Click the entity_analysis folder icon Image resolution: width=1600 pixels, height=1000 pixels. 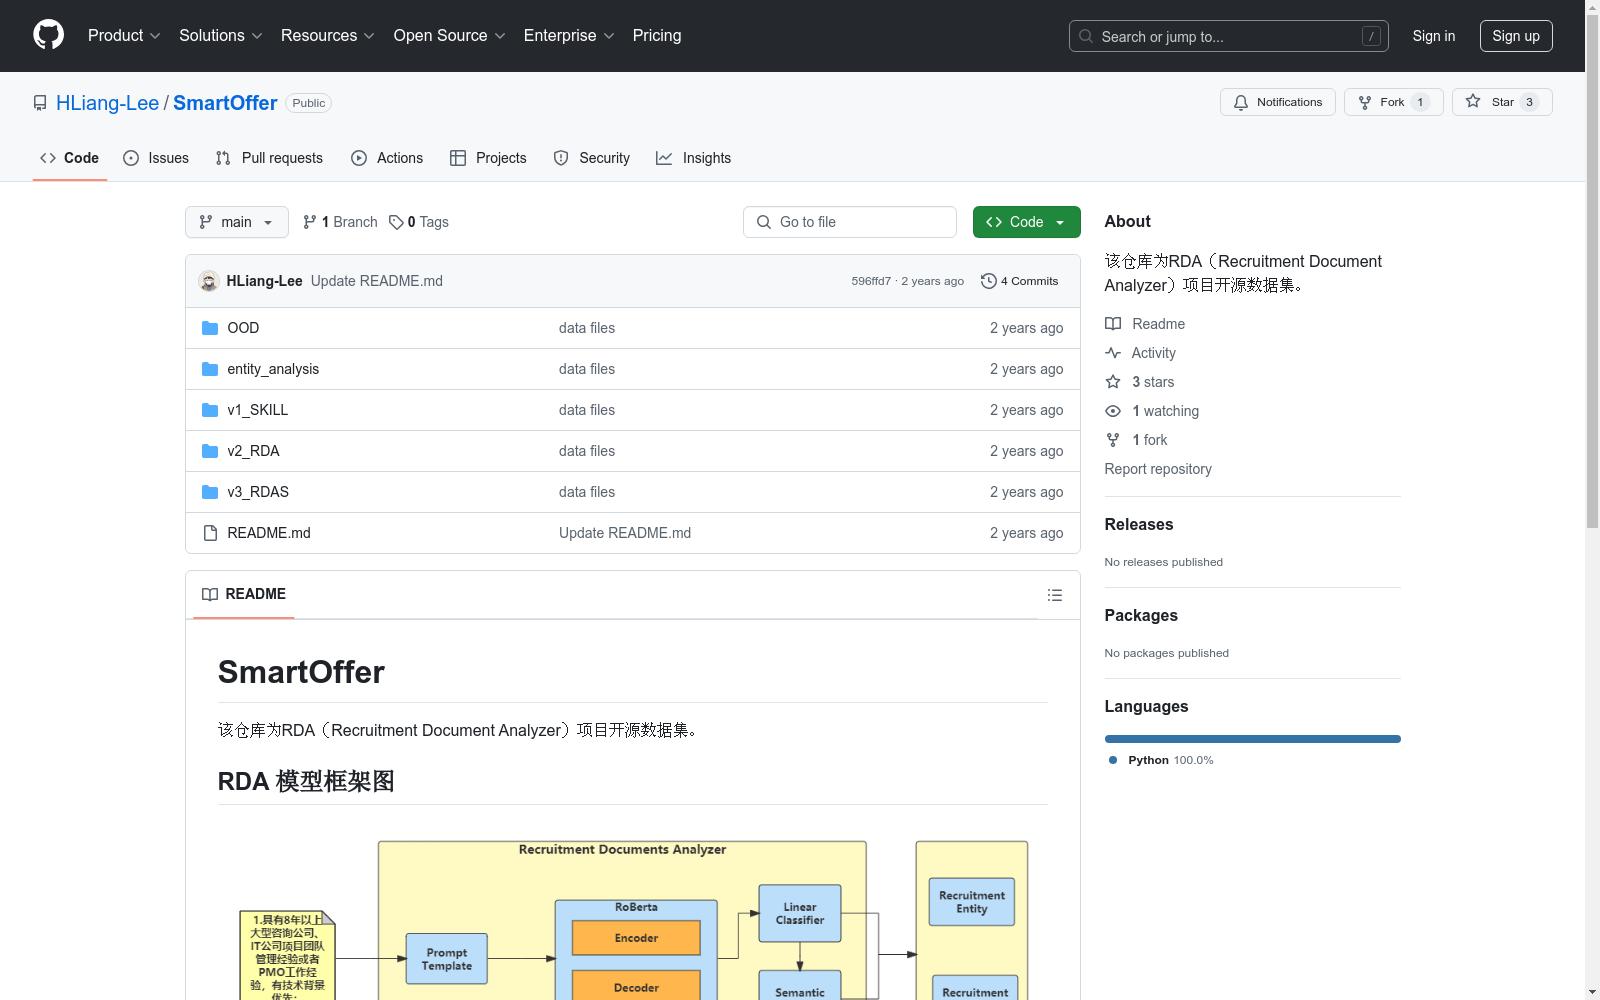coord(210,369)
